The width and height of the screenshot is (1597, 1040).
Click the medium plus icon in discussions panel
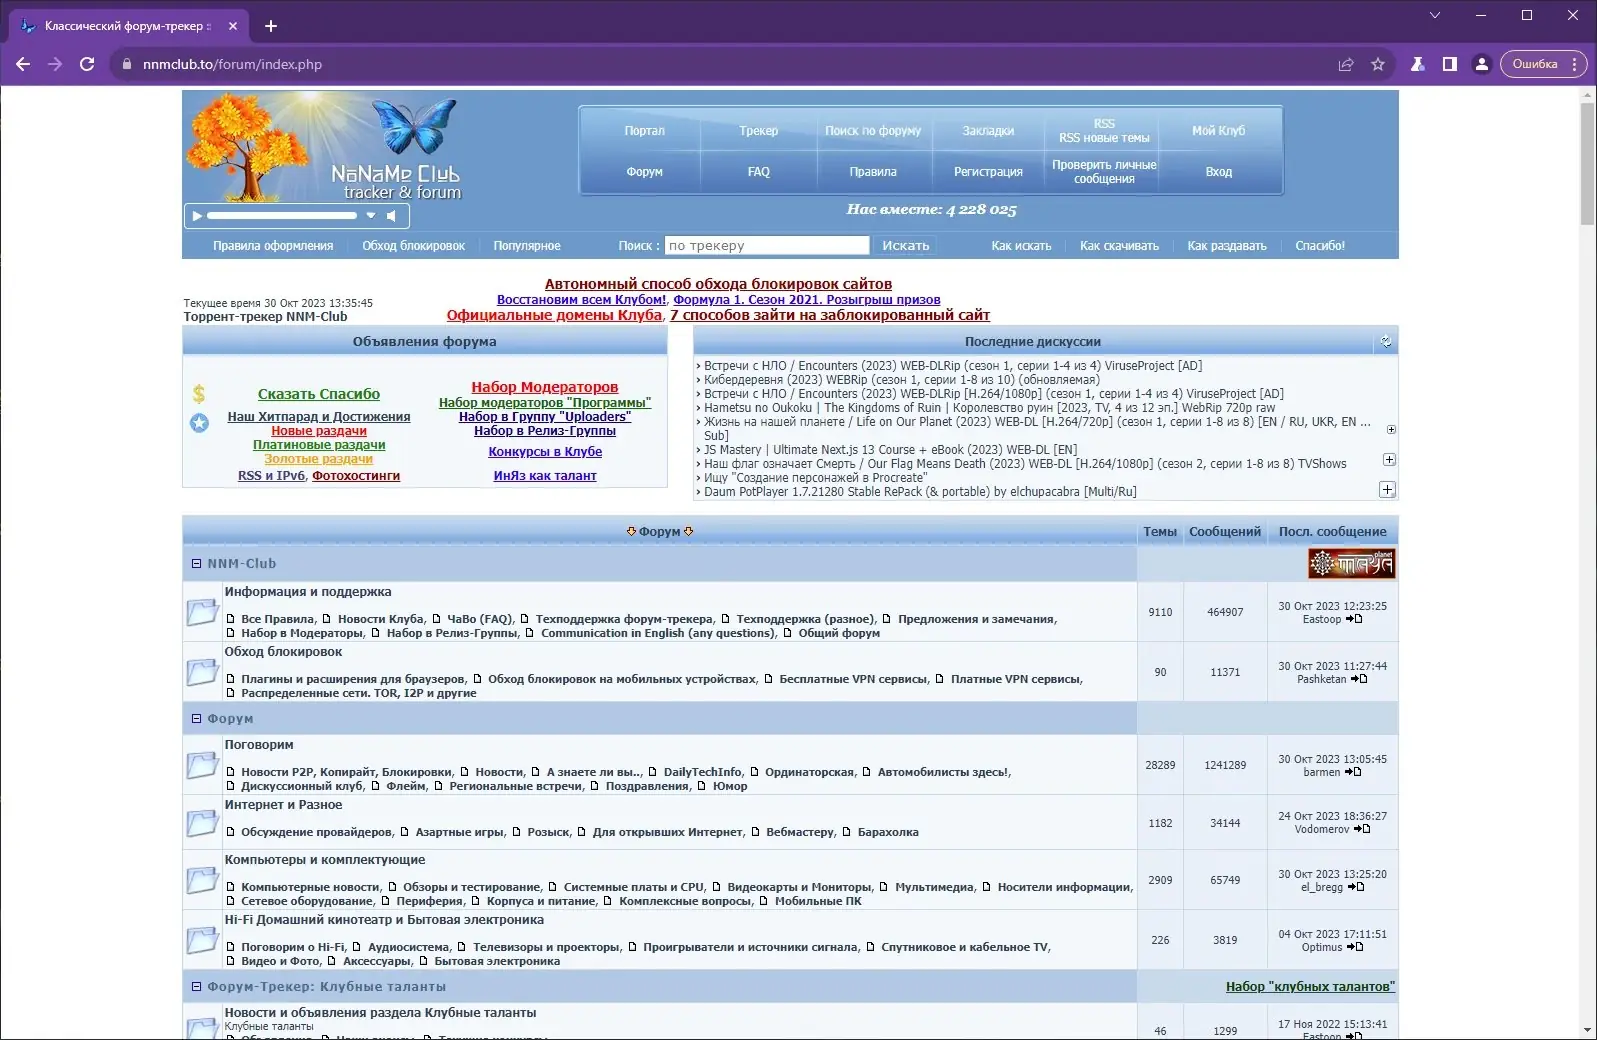[x=1389, y=460]
